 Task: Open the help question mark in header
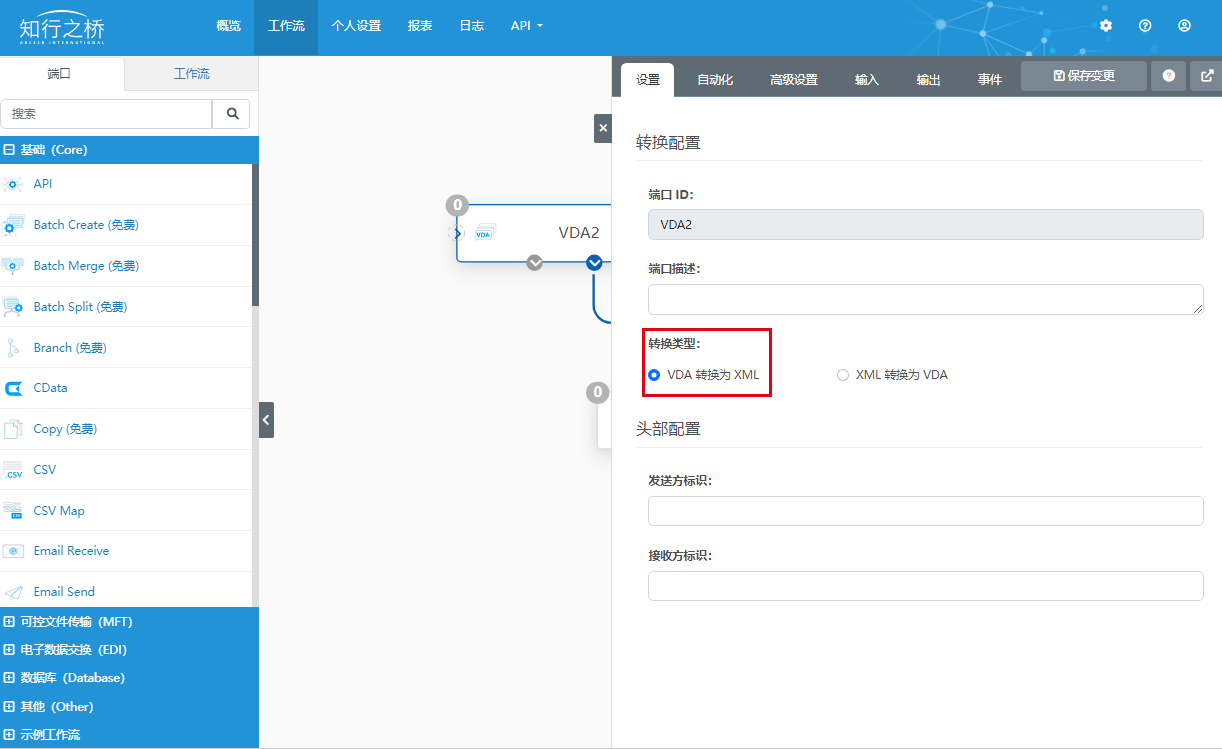[1145, 26]
